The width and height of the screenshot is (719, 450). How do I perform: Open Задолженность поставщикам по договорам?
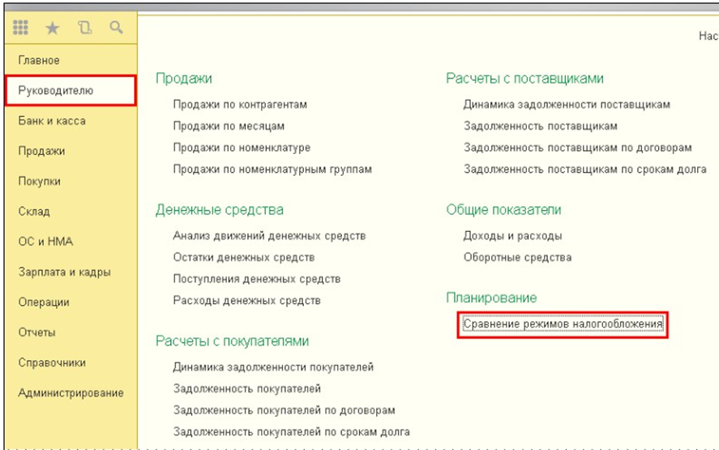pos(577,148)
